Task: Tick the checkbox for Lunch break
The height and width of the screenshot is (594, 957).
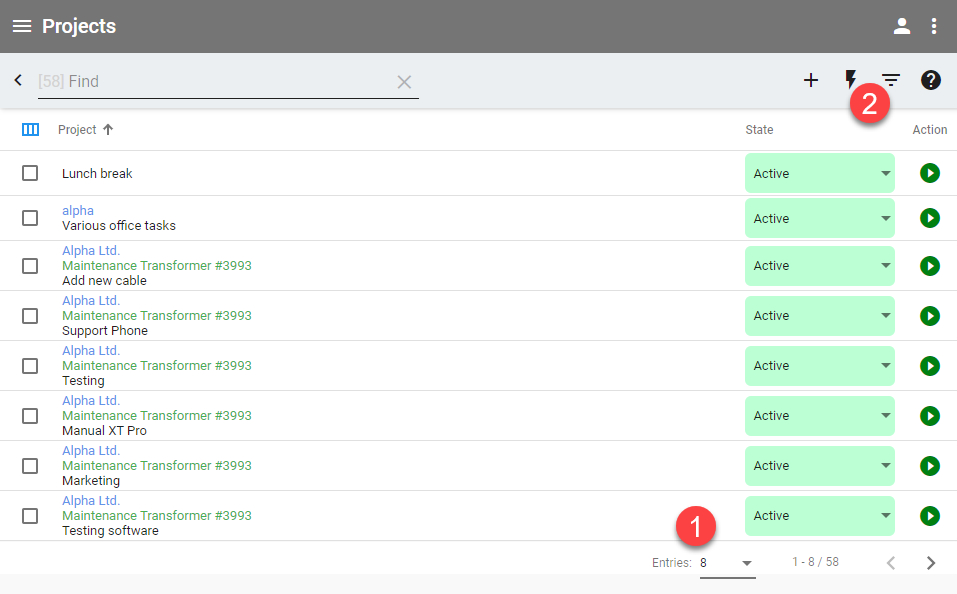Action: click(30, 173)
